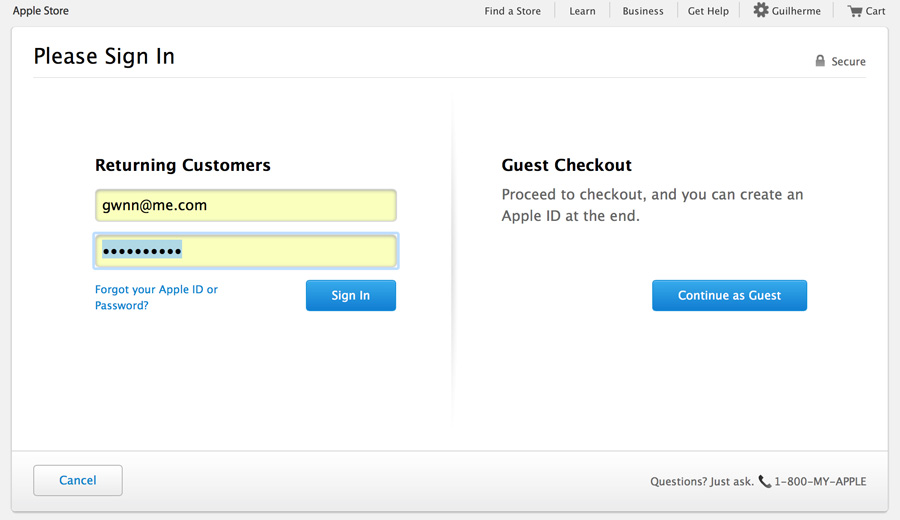This screenshot has width=900, height=520.
Task: Open the shopping cart icon
Action: [x=855, y=11]
